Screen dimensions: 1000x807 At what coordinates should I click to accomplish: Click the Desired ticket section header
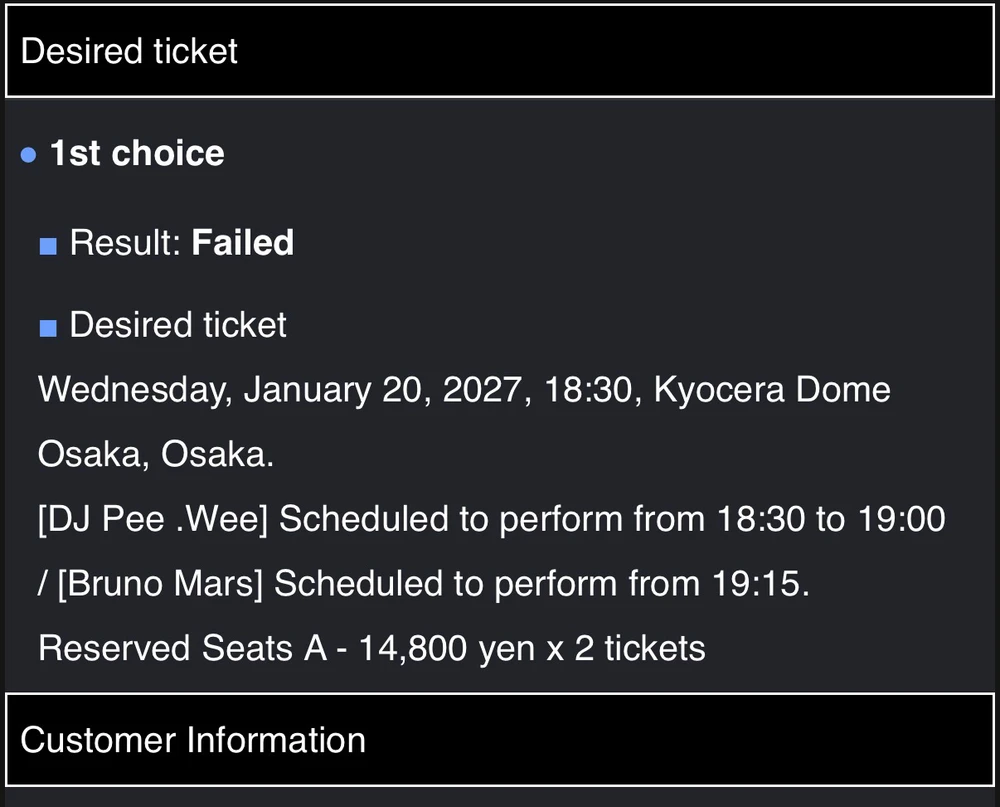click(499, 51)
